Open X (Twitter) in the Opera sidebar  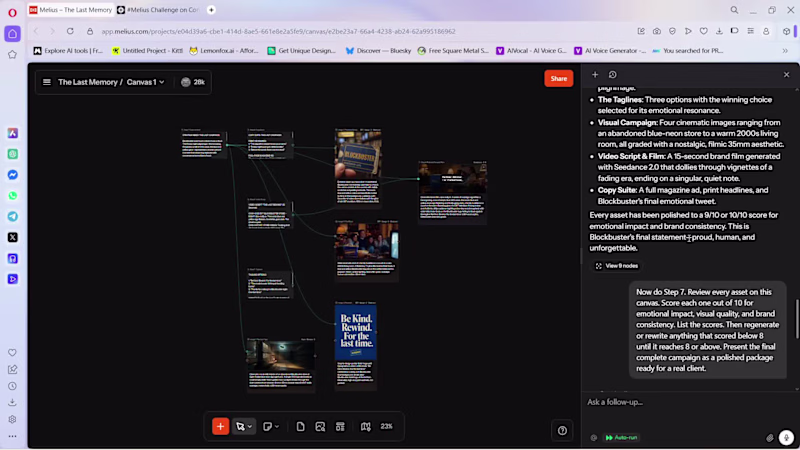click(13, 237)
